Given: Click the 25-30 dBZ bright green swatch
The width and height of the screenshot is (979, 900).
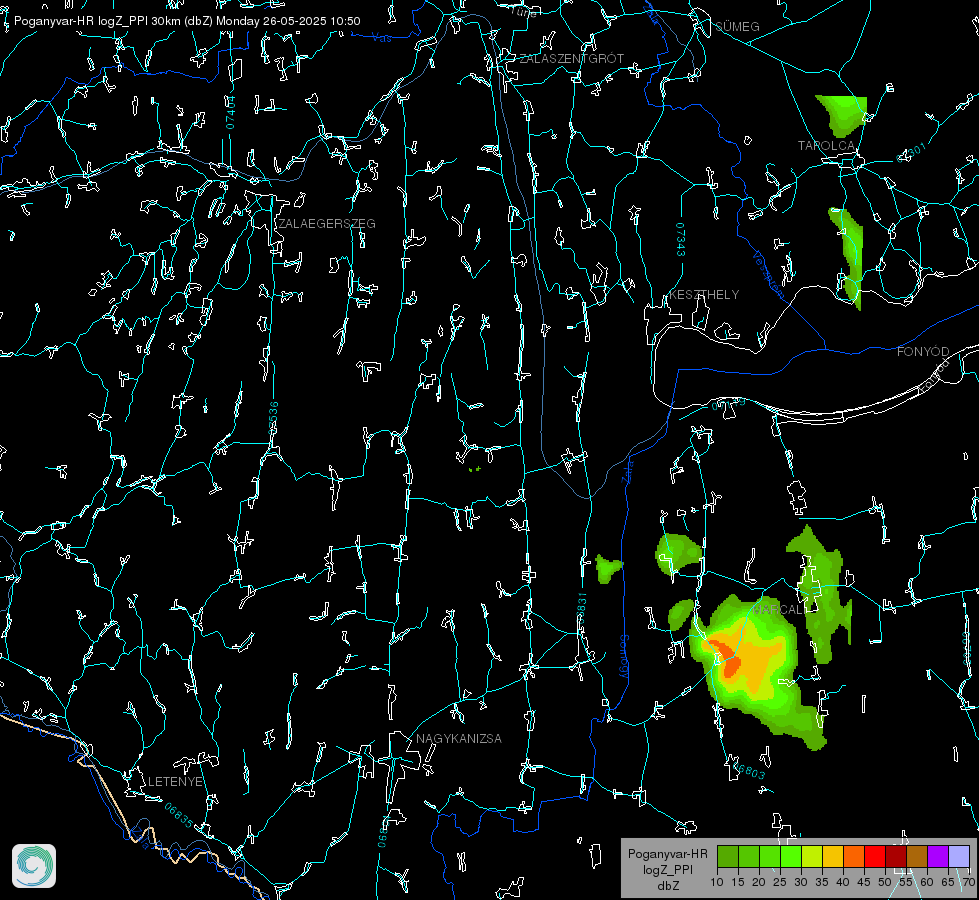Looking at the screenshot, I should [x=791, y=856].
